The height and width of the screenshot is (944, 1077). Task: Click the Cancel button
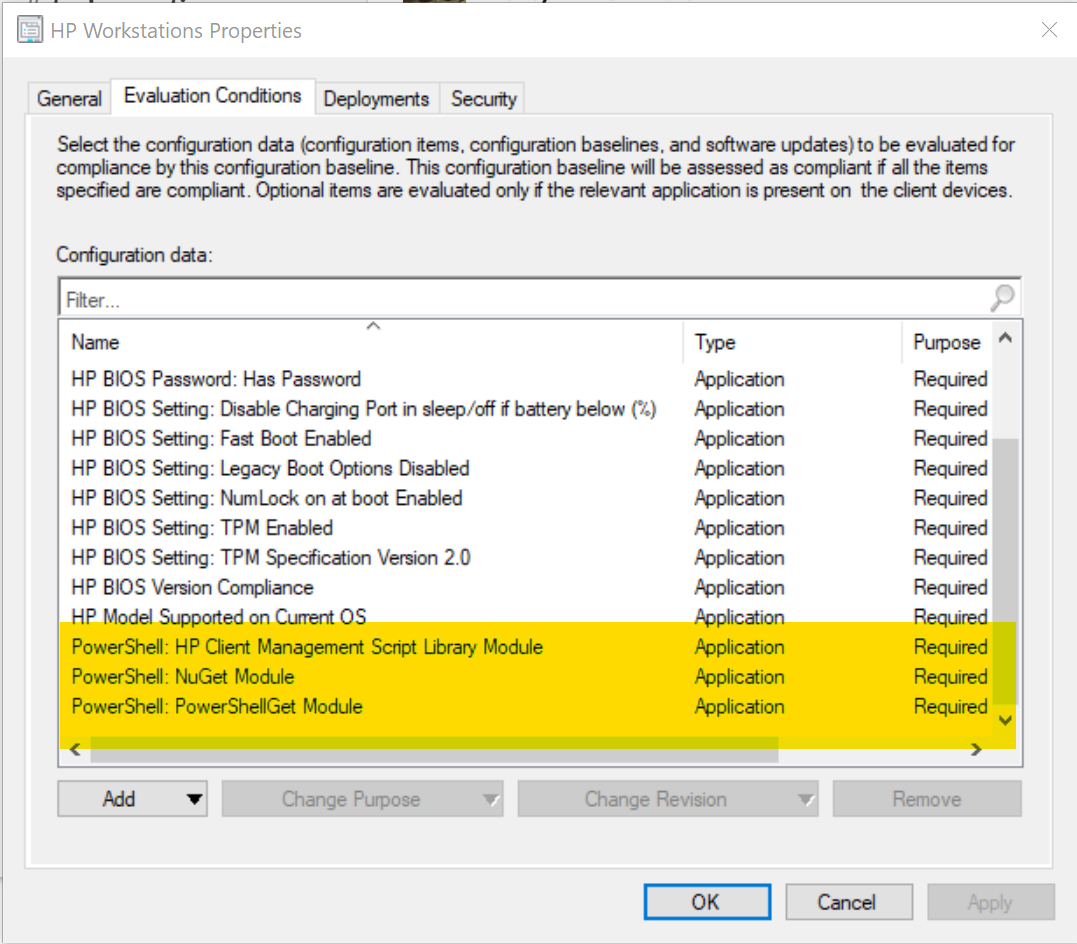[848, 901]
